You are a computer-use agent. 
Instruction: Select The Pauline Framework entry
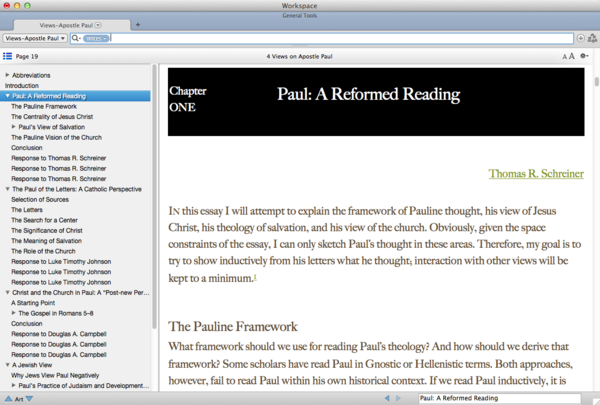tap(44, 106)
